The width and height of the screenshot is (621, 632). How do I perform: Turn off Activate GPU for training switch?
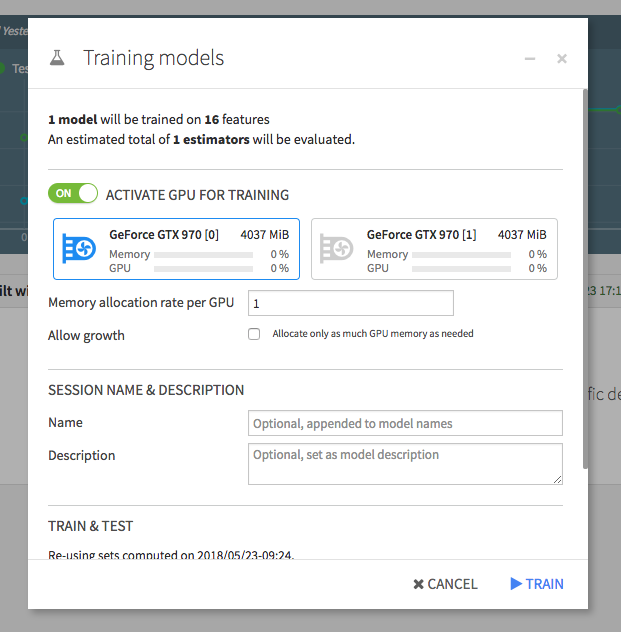pos(73,194)
